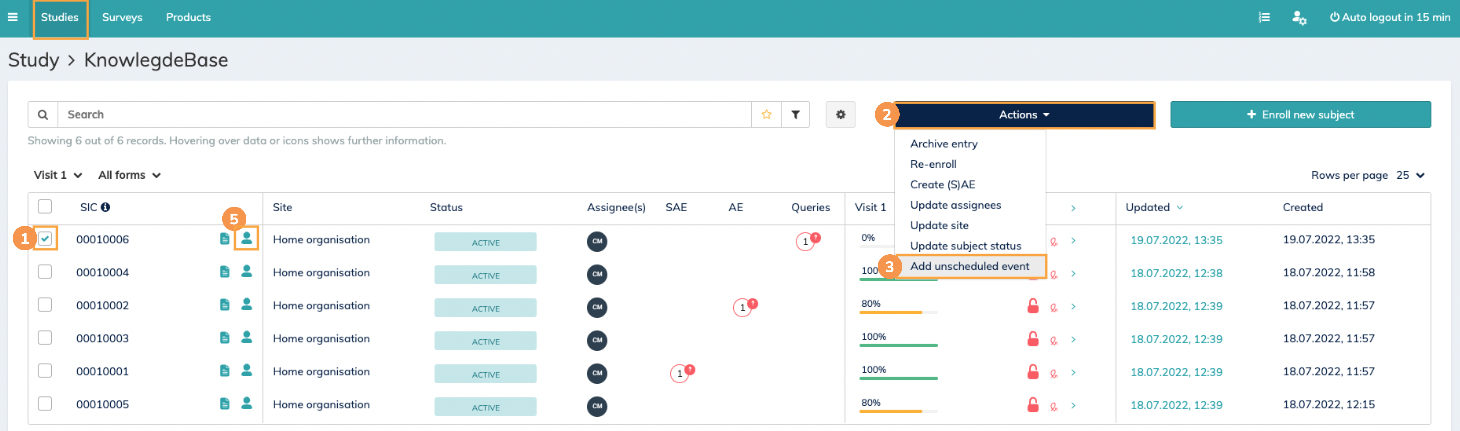
Task: Click the red lock icon for 00010003
Action: (1034, 339)
